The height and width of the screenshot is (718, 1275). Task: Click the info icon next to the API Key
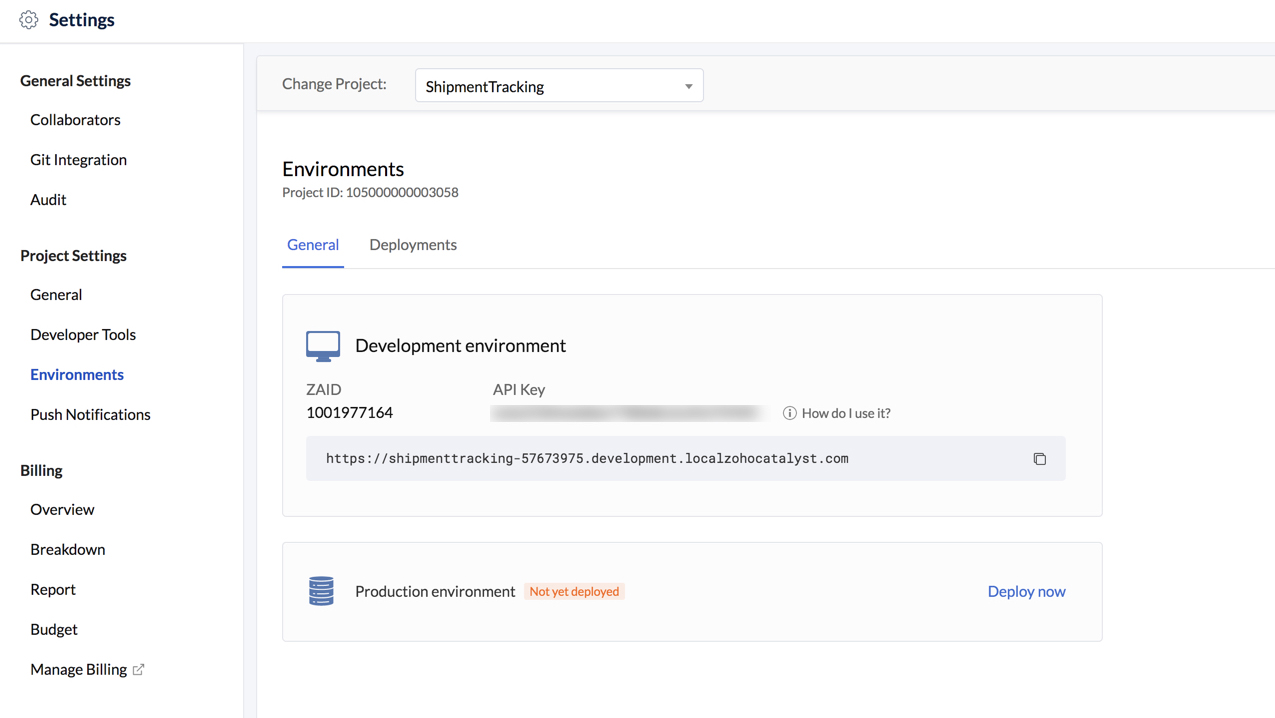pos(789,412)
